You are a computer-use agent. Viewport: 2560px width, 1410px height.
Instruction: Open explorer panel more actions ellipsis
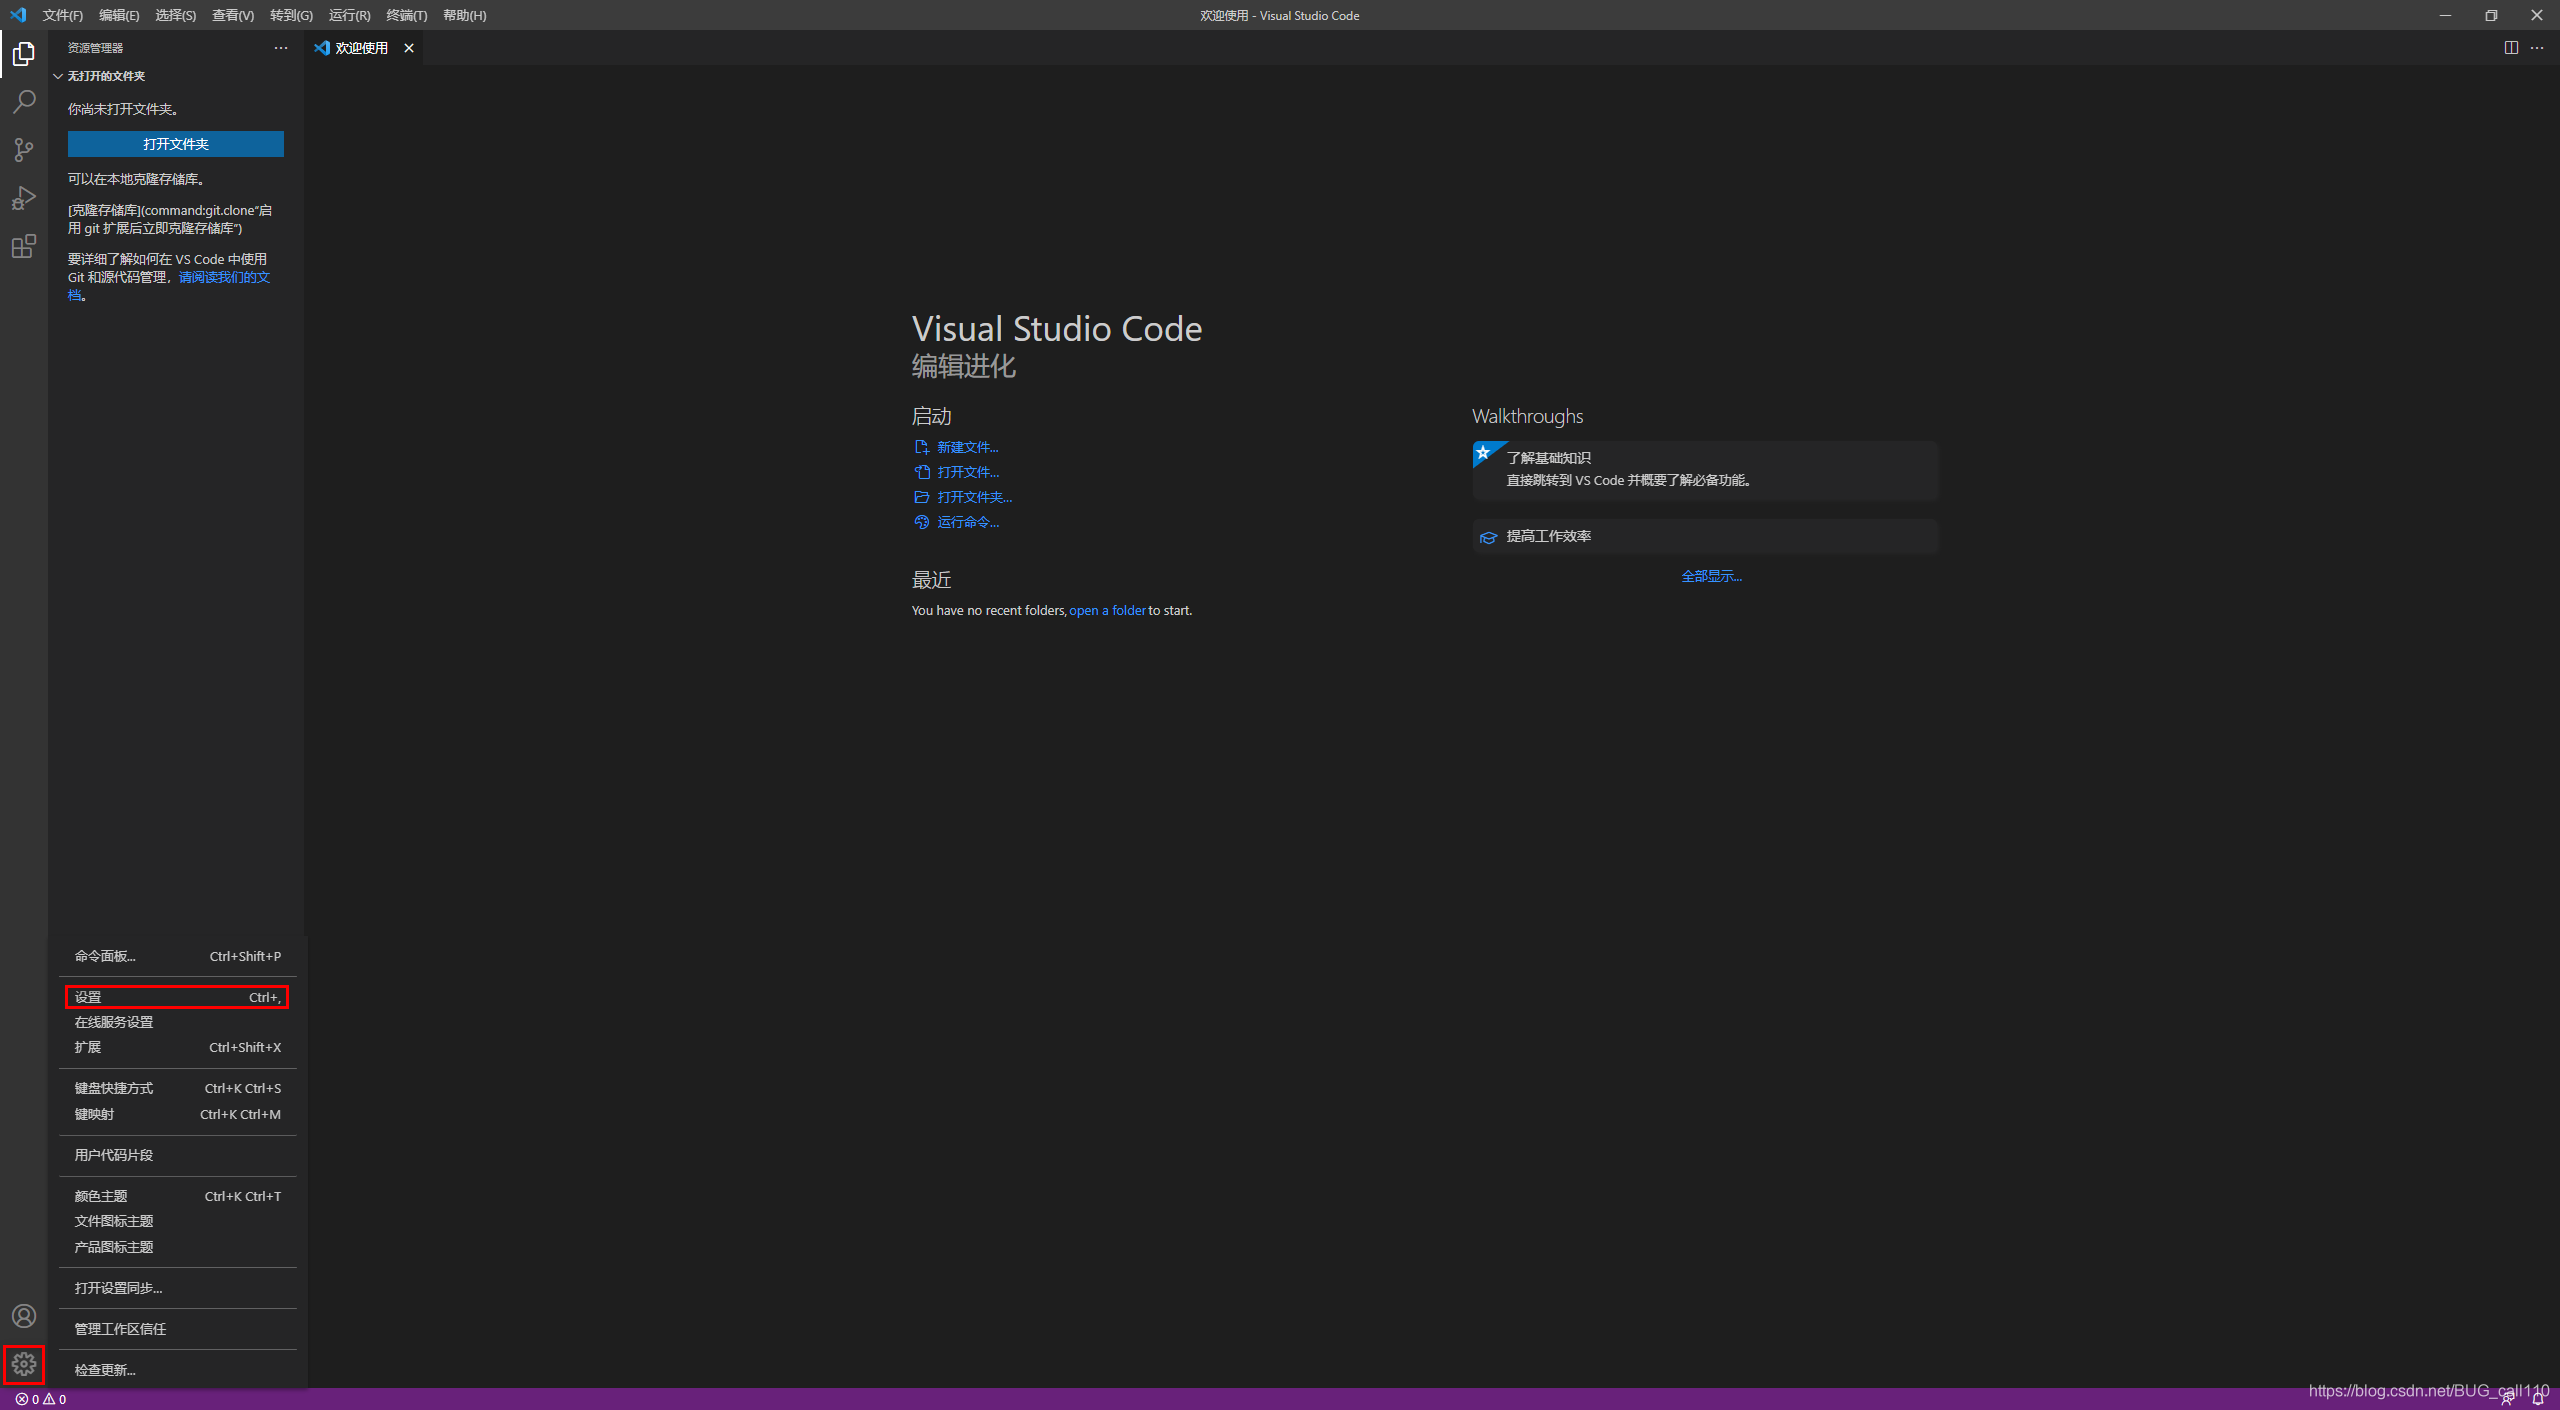[x=281, y=48]
